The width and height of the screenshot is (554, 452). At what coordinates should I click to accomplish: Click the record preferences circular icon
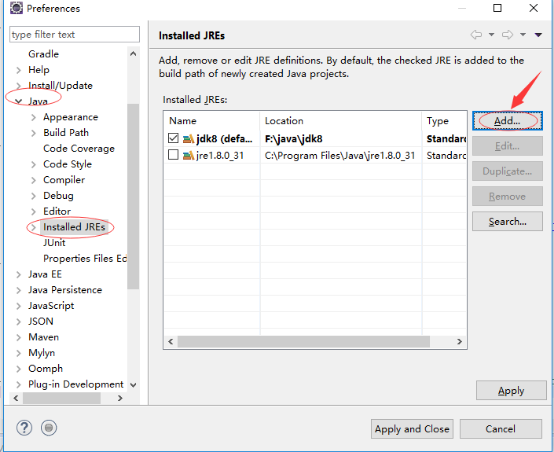point(49,428)
